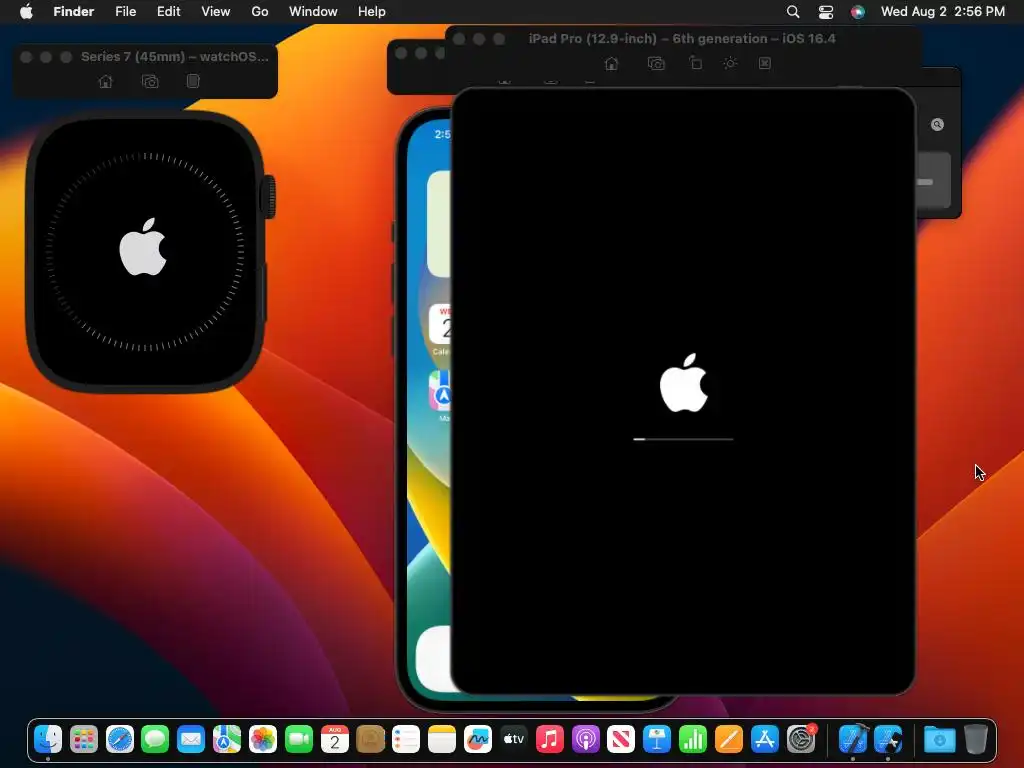Click the boxed X icon in the iPad Pro toolbar

(765, 63)
